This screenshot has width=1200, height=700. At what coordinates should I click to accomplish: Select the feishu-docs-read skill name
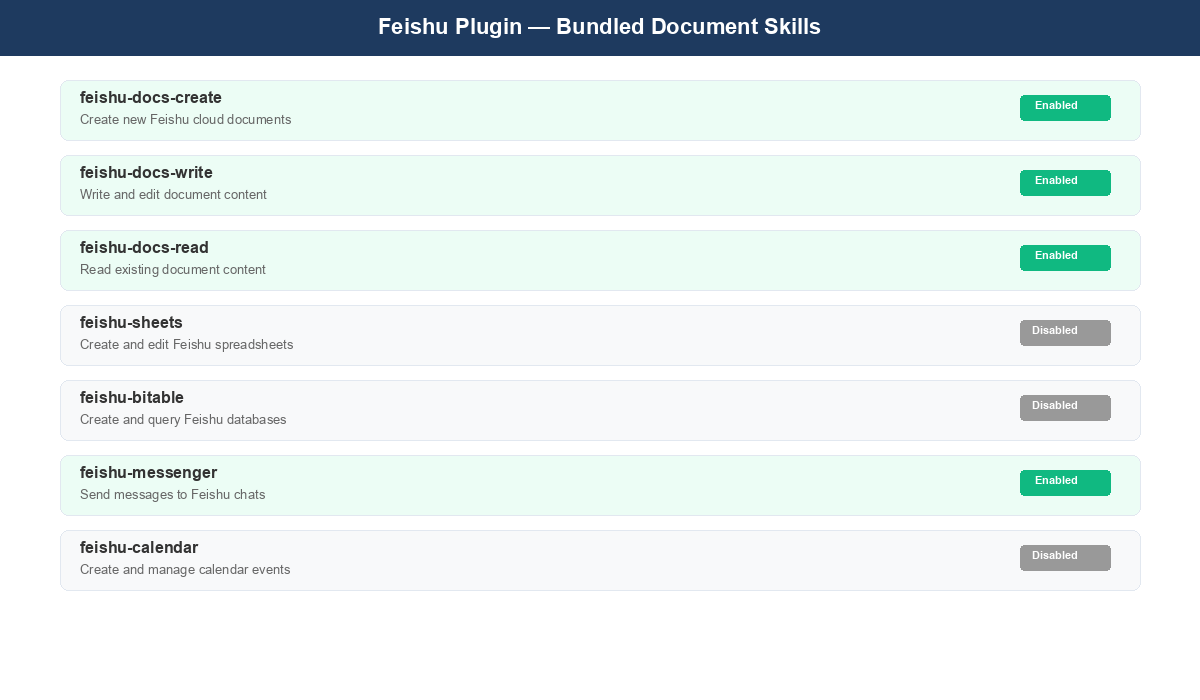144,248
